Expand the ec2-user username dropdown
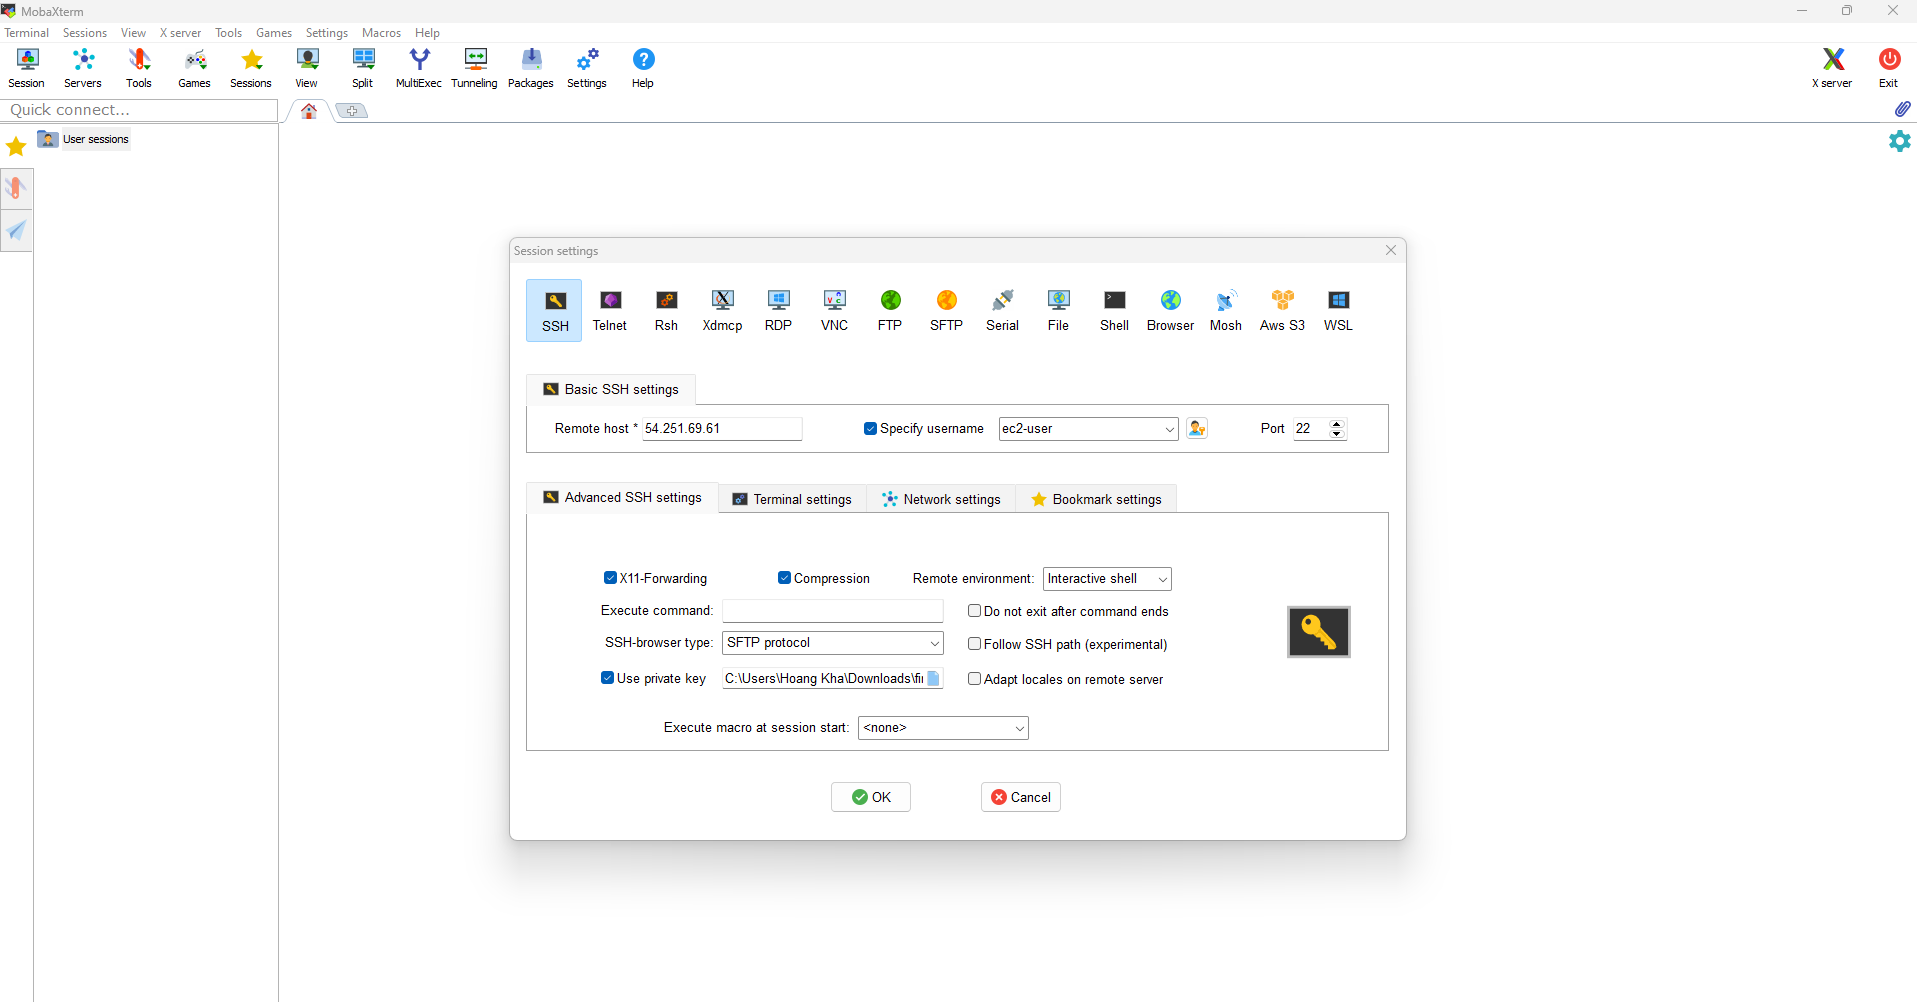 [1169, 429]
